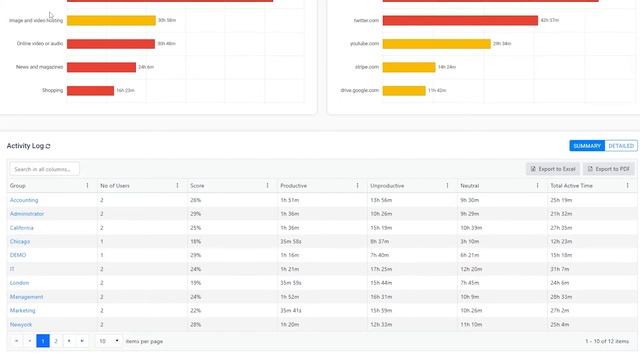
Task: Open No of Users column menu
Action: 178,186
